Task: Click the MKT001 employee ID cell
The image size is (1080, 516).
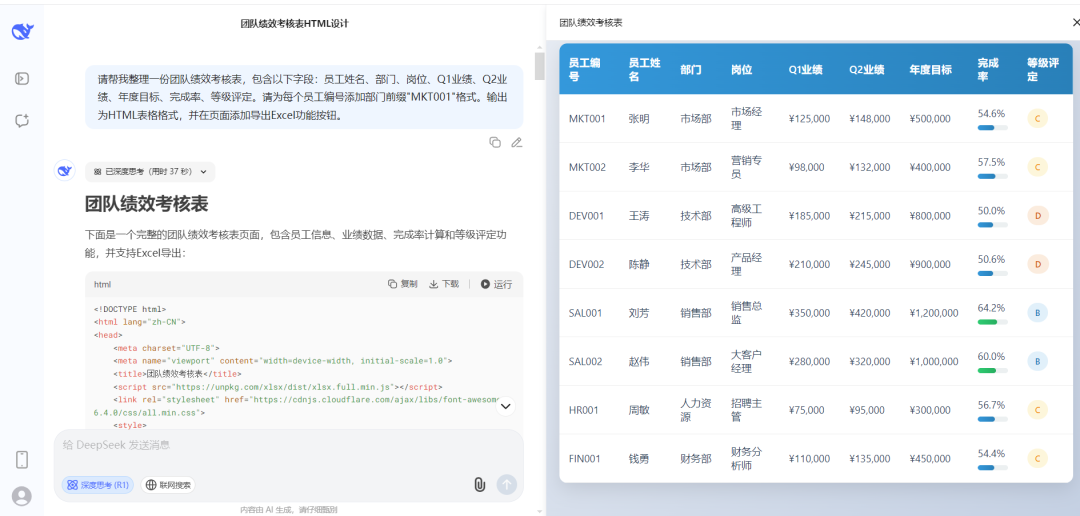Action: (587, 118)
